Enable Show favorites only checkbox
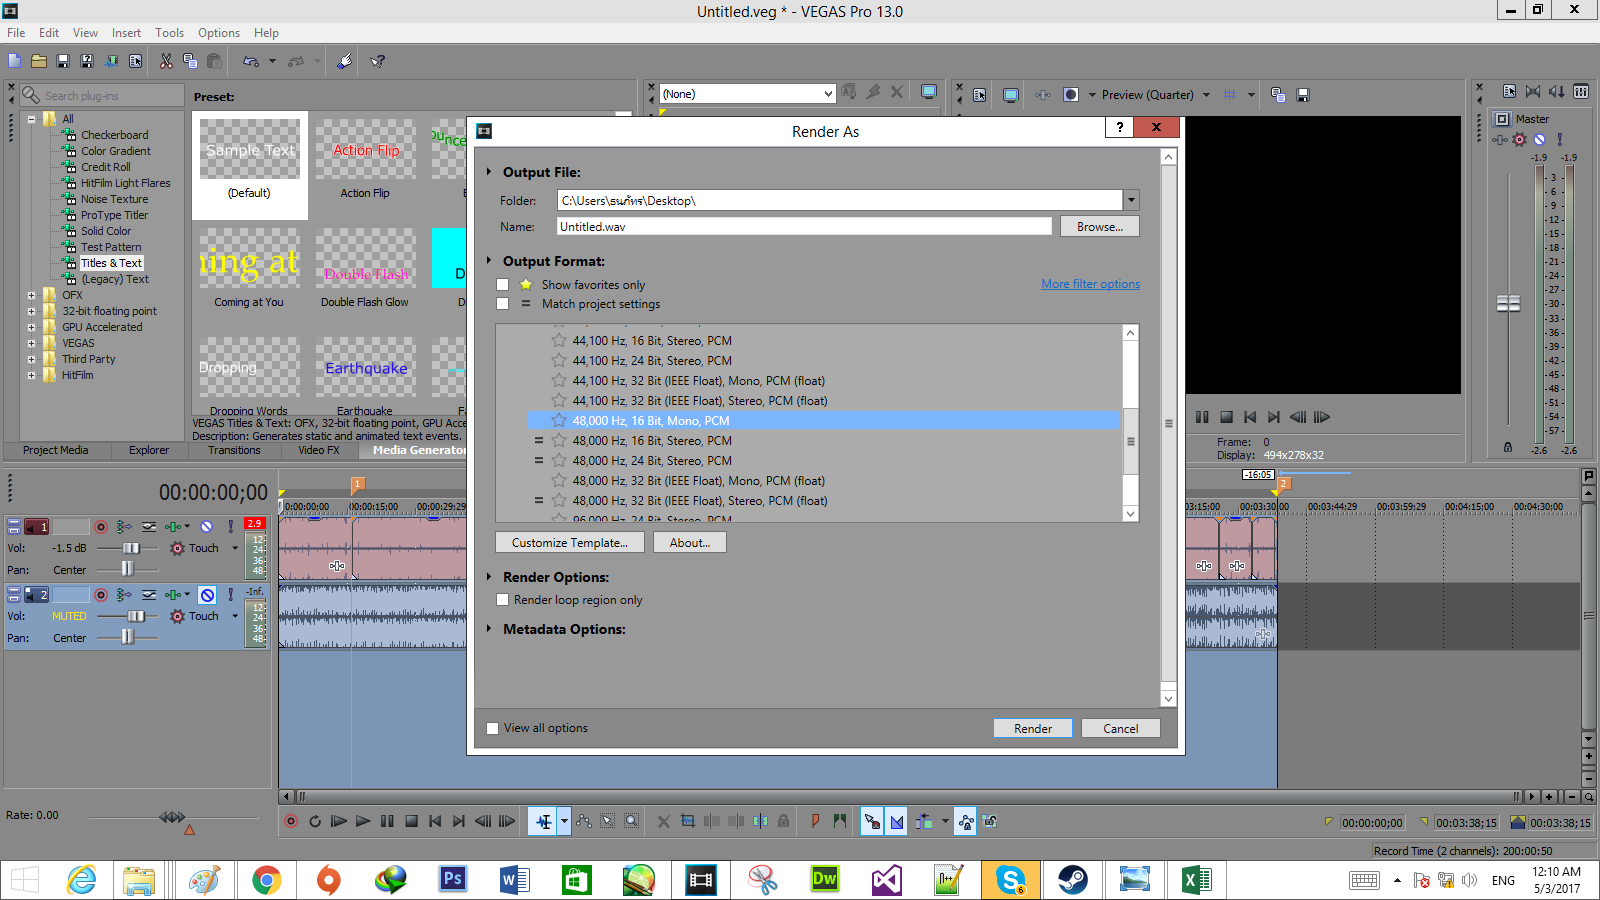Image resolution: width=1600 pixels, height=900 pixels. click(502, 285)
